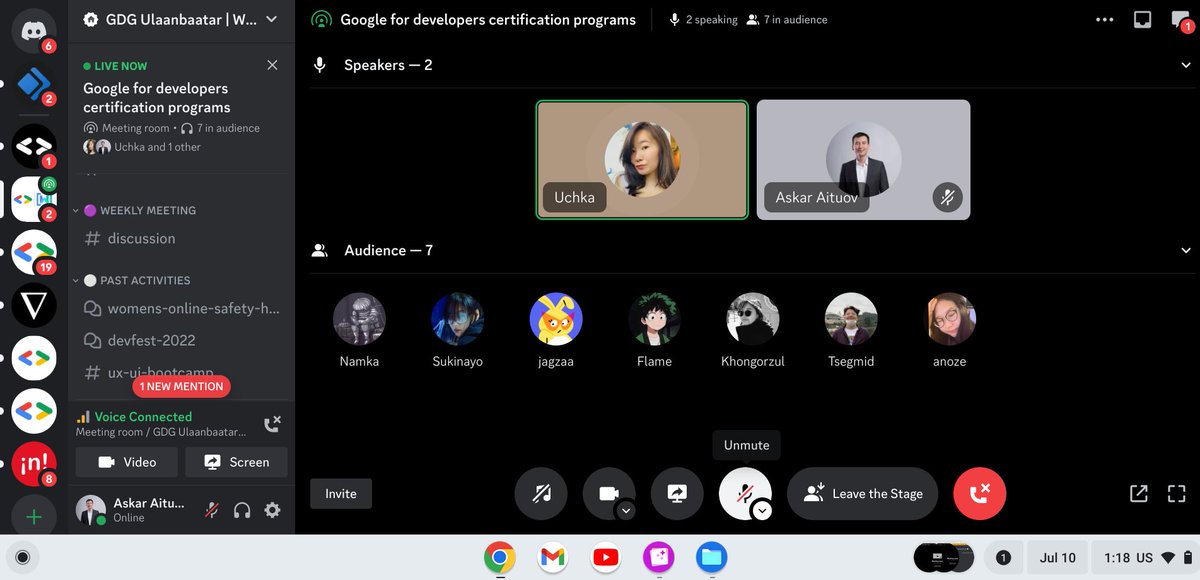Select Uchka speaker tile
Viewport: 1200px width, 580px height.
642,160
